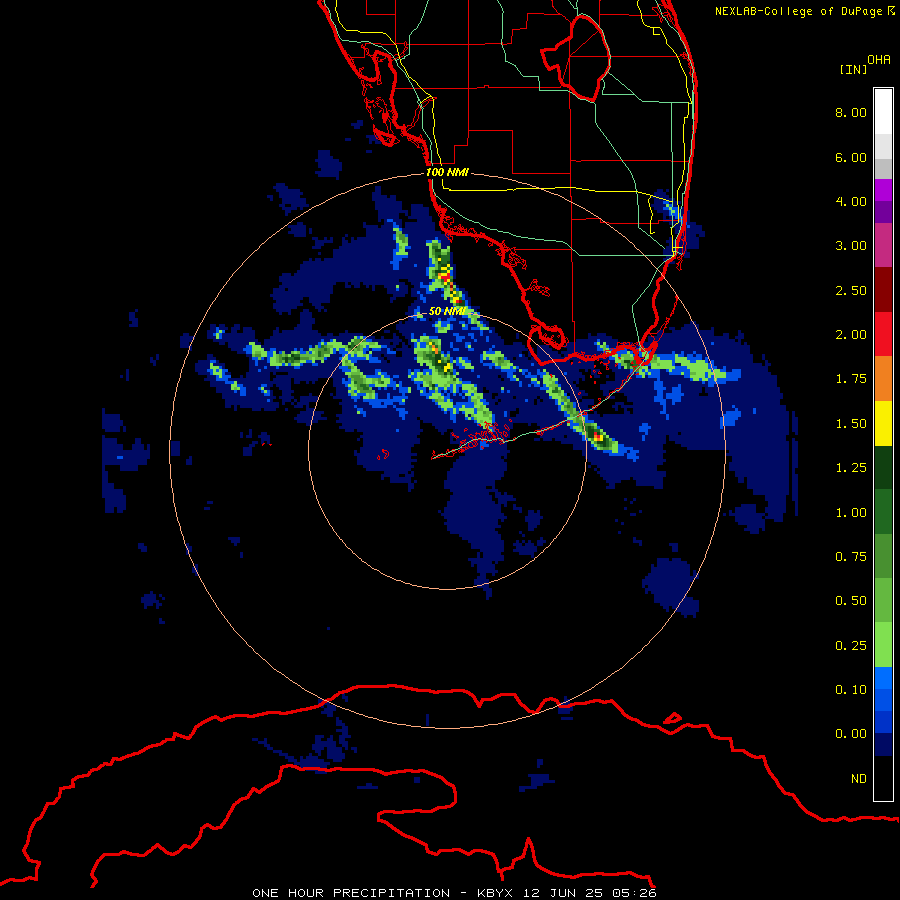The width and height of the screenshot is (900, 900).
Task: Select the dark red swatch beside 2.50
Action: (x=883, y=290)
